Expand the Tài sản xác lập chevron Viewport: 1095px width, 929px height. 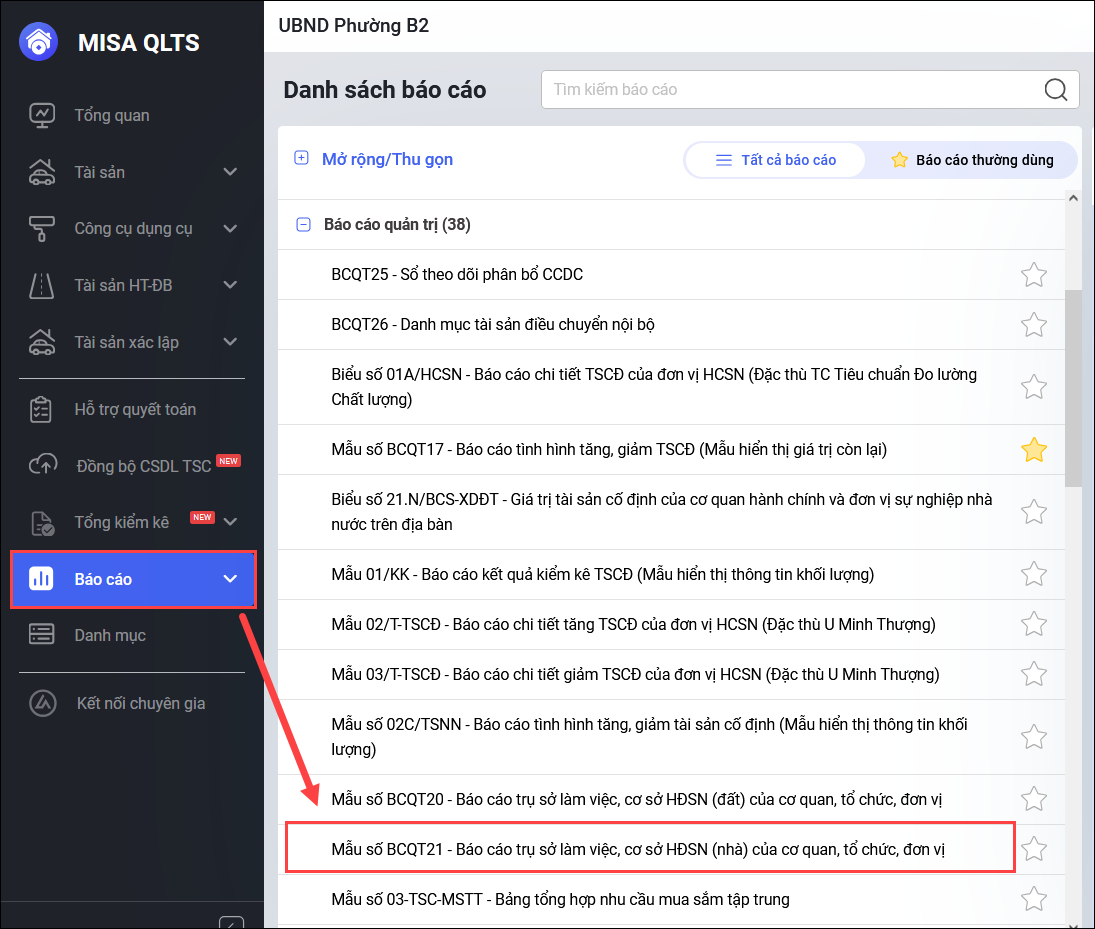point(230,342)
